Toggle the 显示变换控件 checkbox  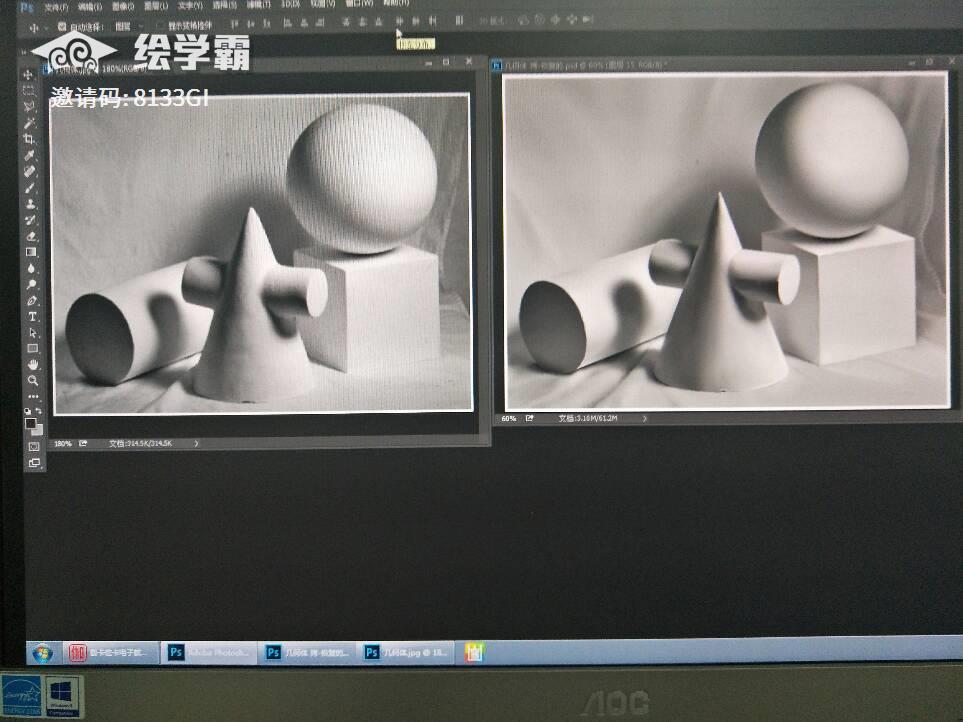pos(161,26)
